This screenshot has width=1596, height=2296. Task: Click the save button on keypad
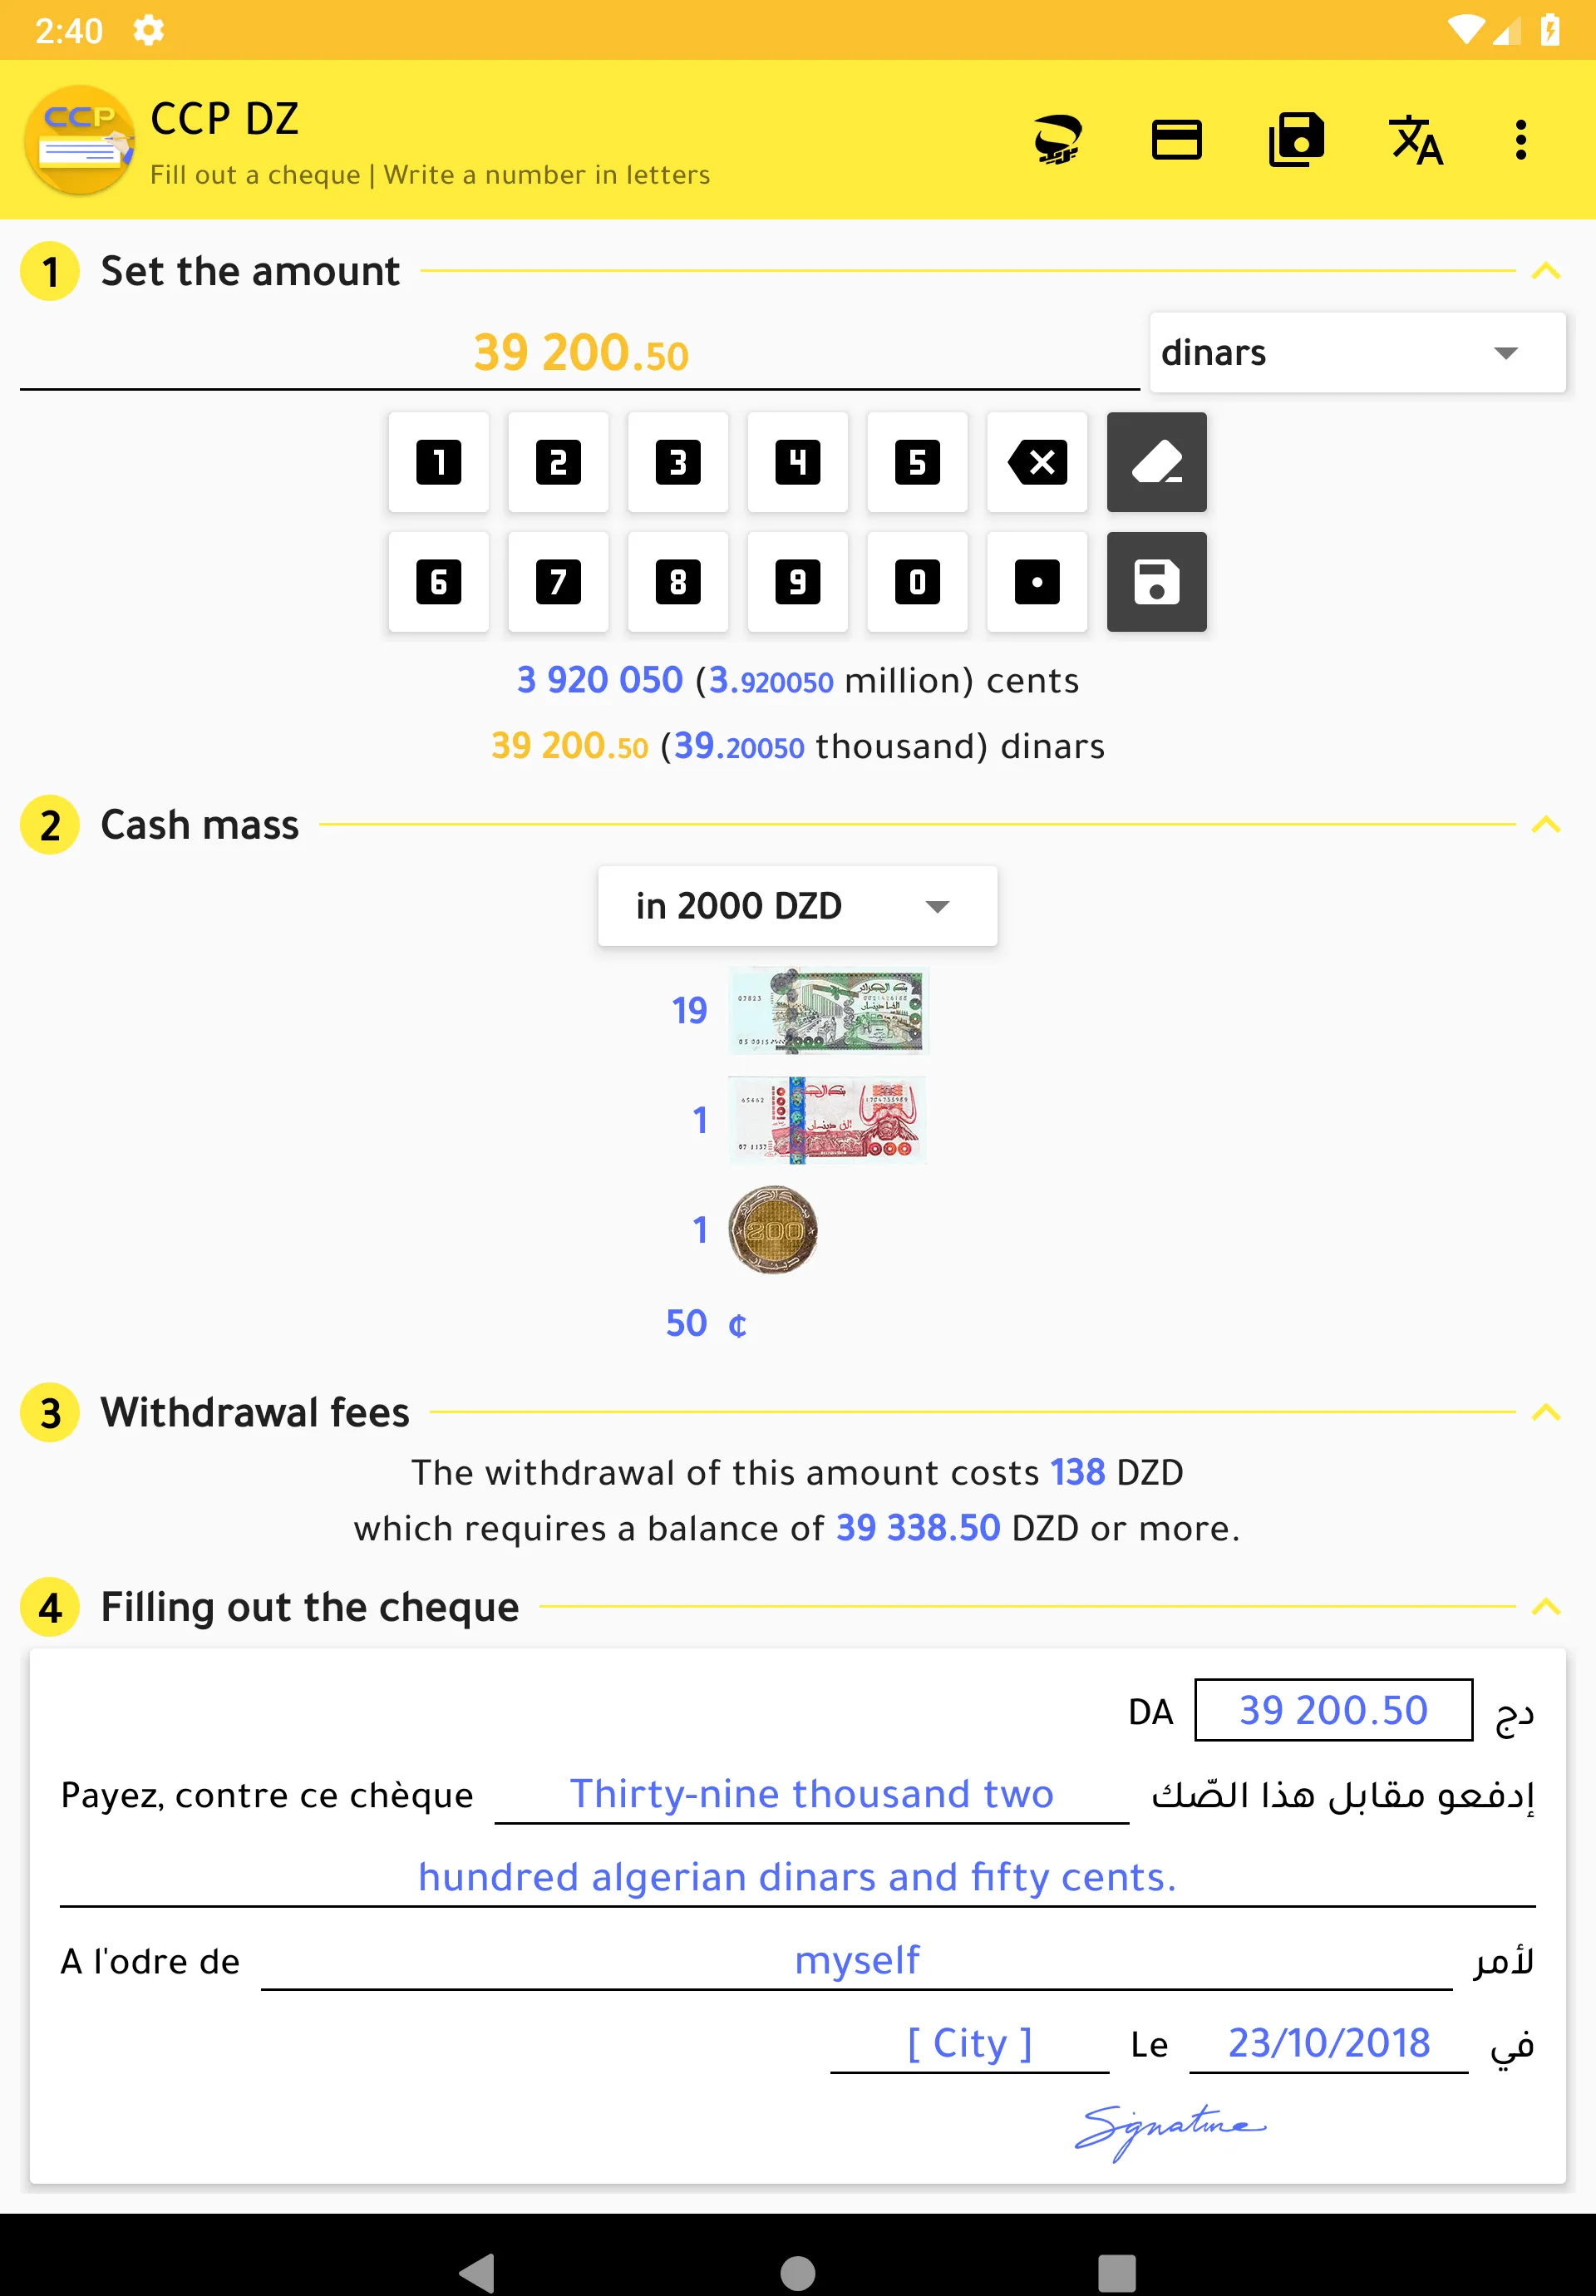tap(1155, 581)
